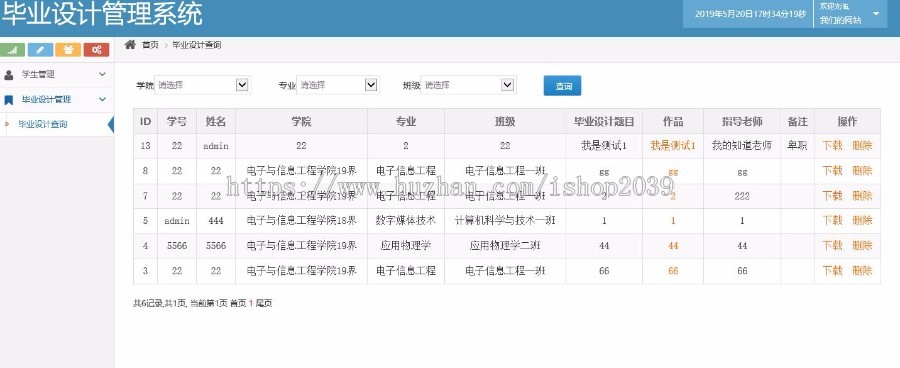Image resolution: width=900 pixels, height=368 pixels.
Task: Click the 指导老师 column header
Action: [x=742, y=121]
